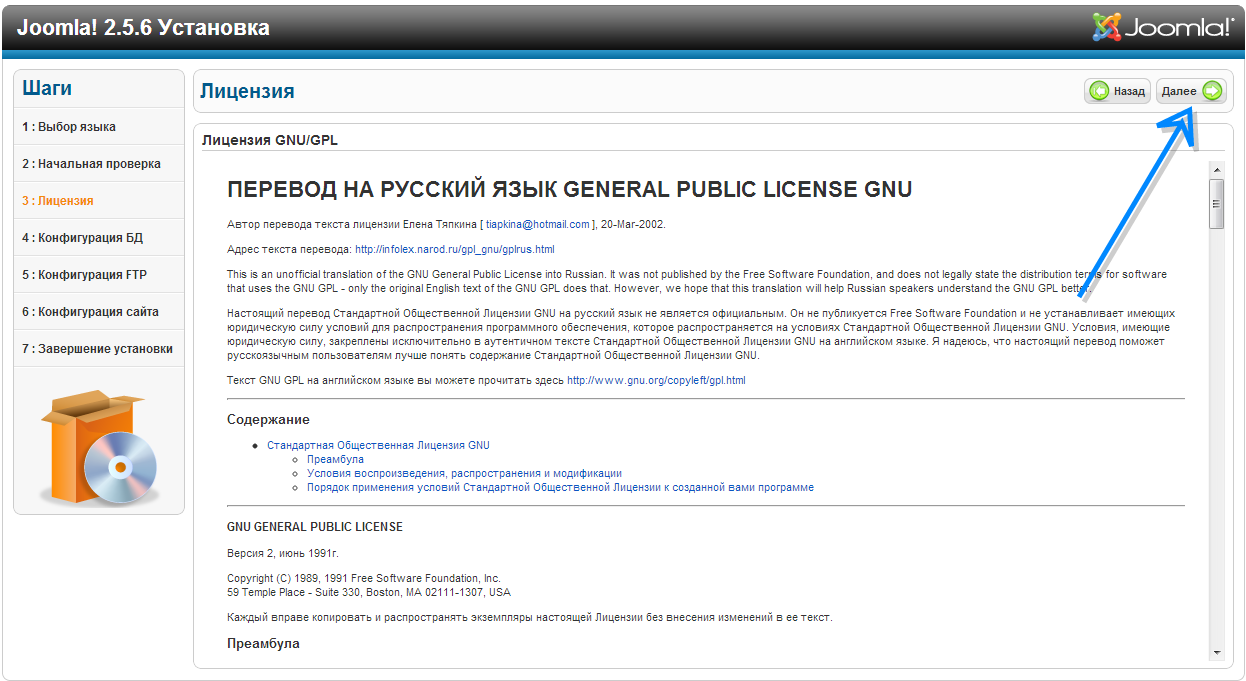Click the license scrollbar down arrow

tap(1216, 652)
